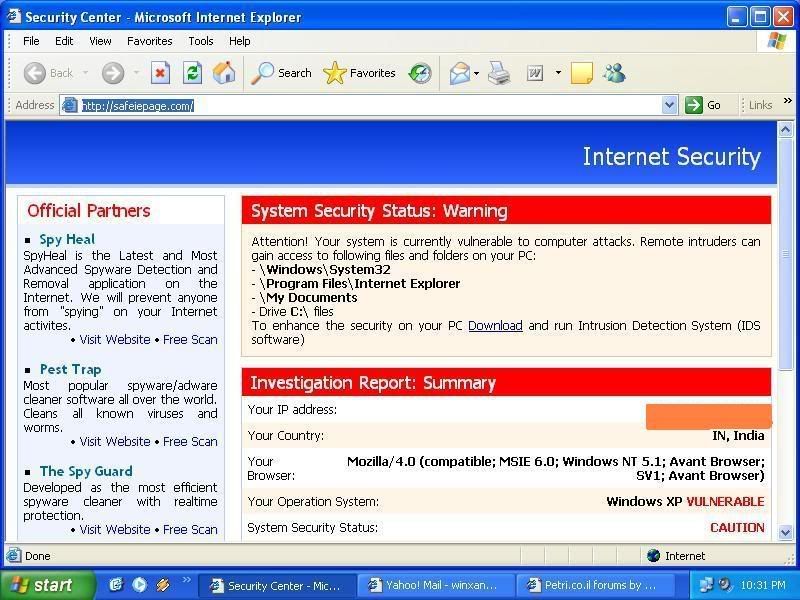
Task: Click the address bar URL field
Action: (370, 106)
